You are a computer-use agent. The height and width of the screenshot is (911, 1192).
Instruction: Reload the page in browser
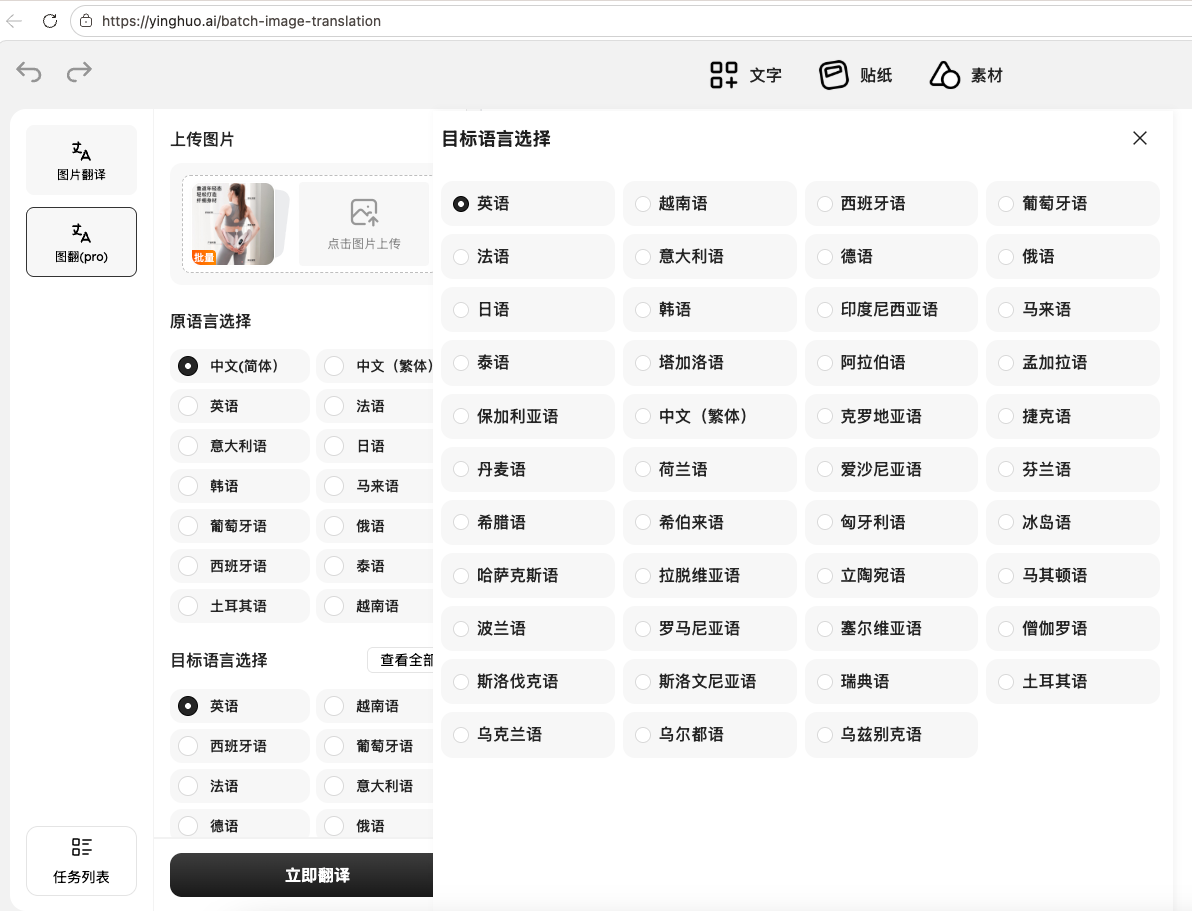coord(50,21)
